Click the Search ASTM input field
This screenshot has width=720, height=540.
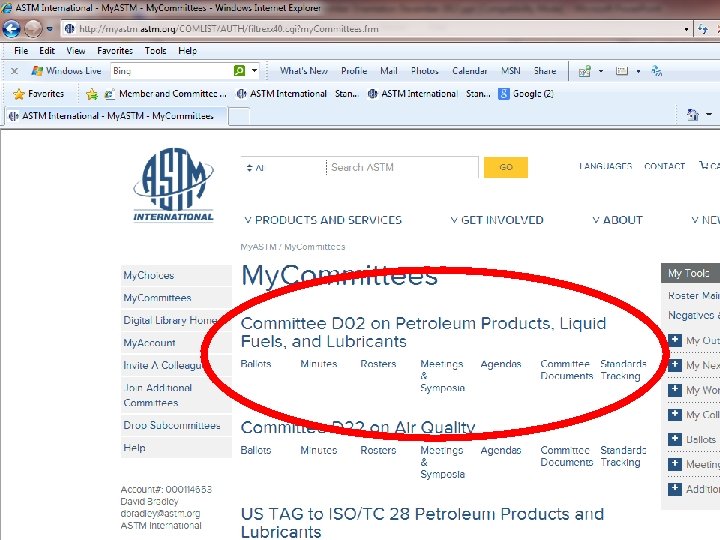[402, 167]
